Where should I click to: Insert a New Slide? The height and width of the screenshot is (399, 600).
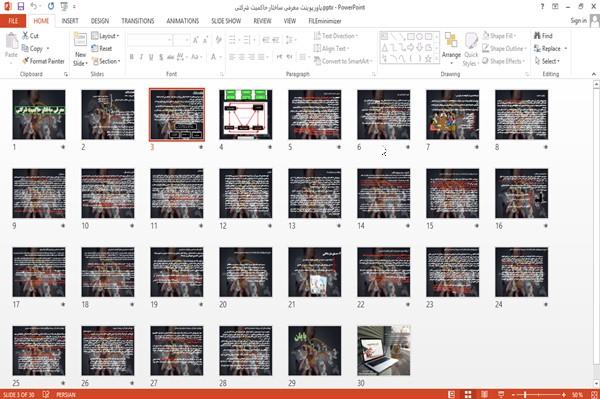80,50
